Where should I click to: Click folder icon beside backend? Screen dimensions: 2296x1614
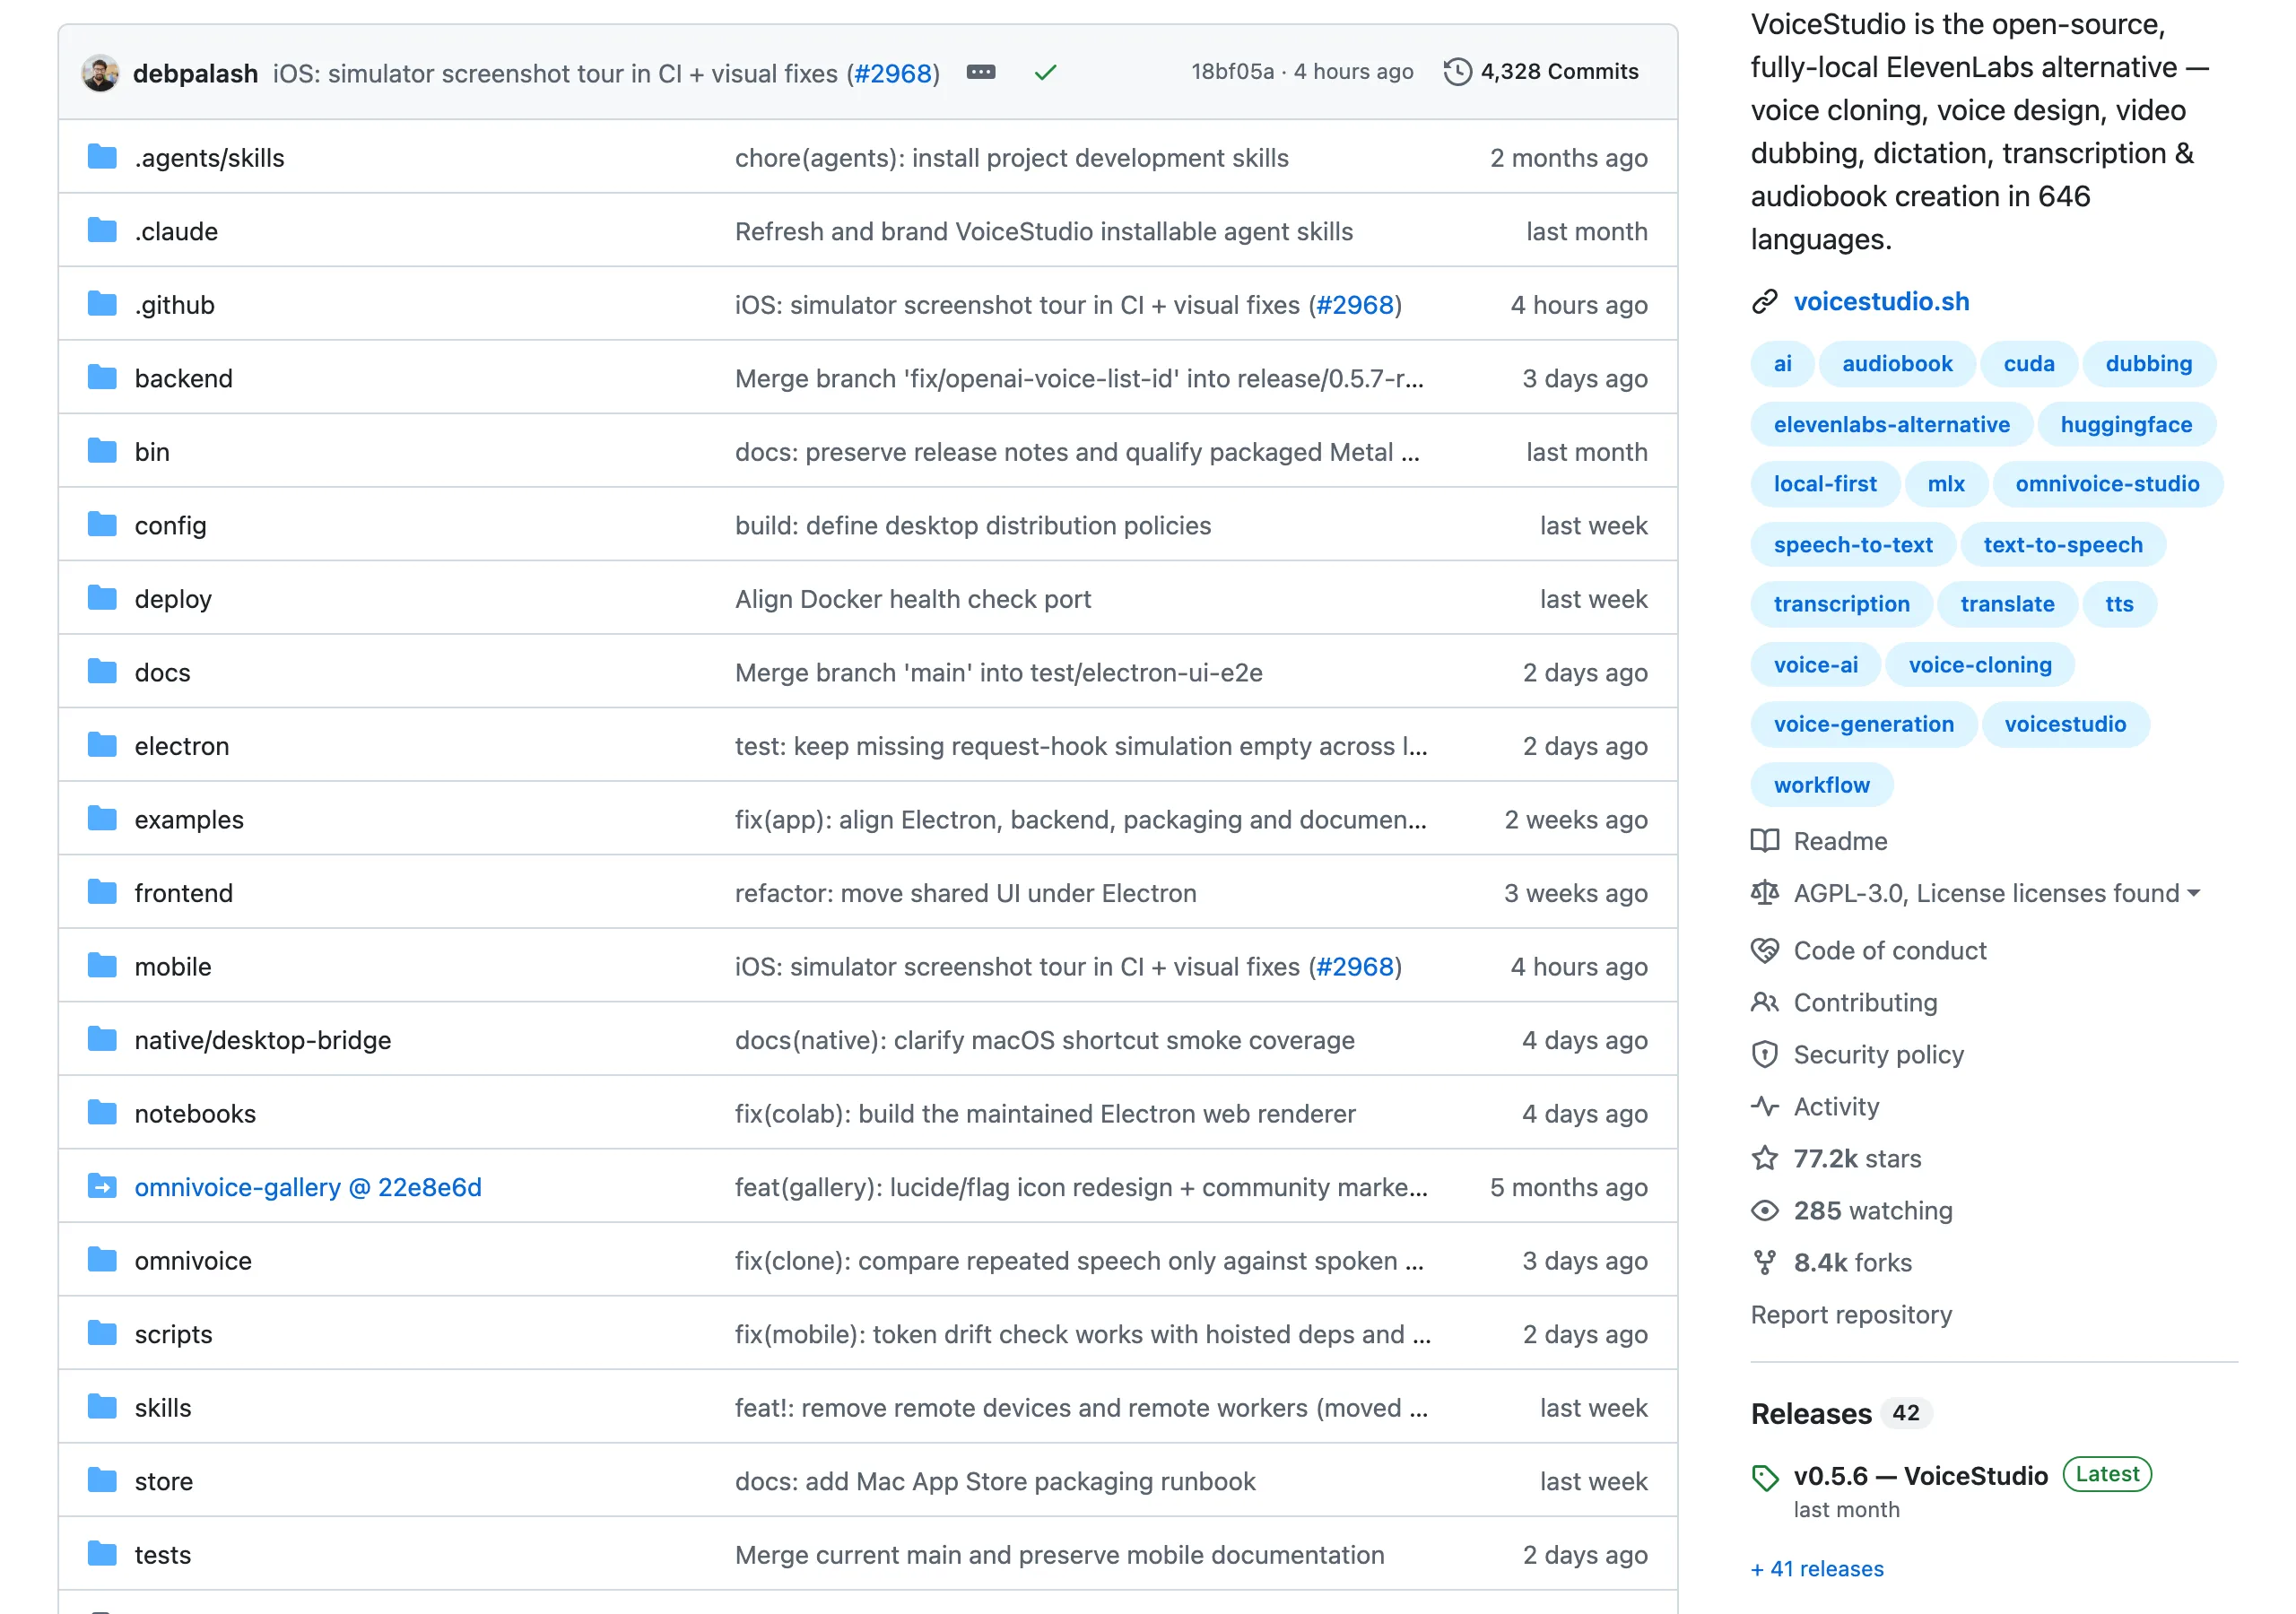pos(102,378)
